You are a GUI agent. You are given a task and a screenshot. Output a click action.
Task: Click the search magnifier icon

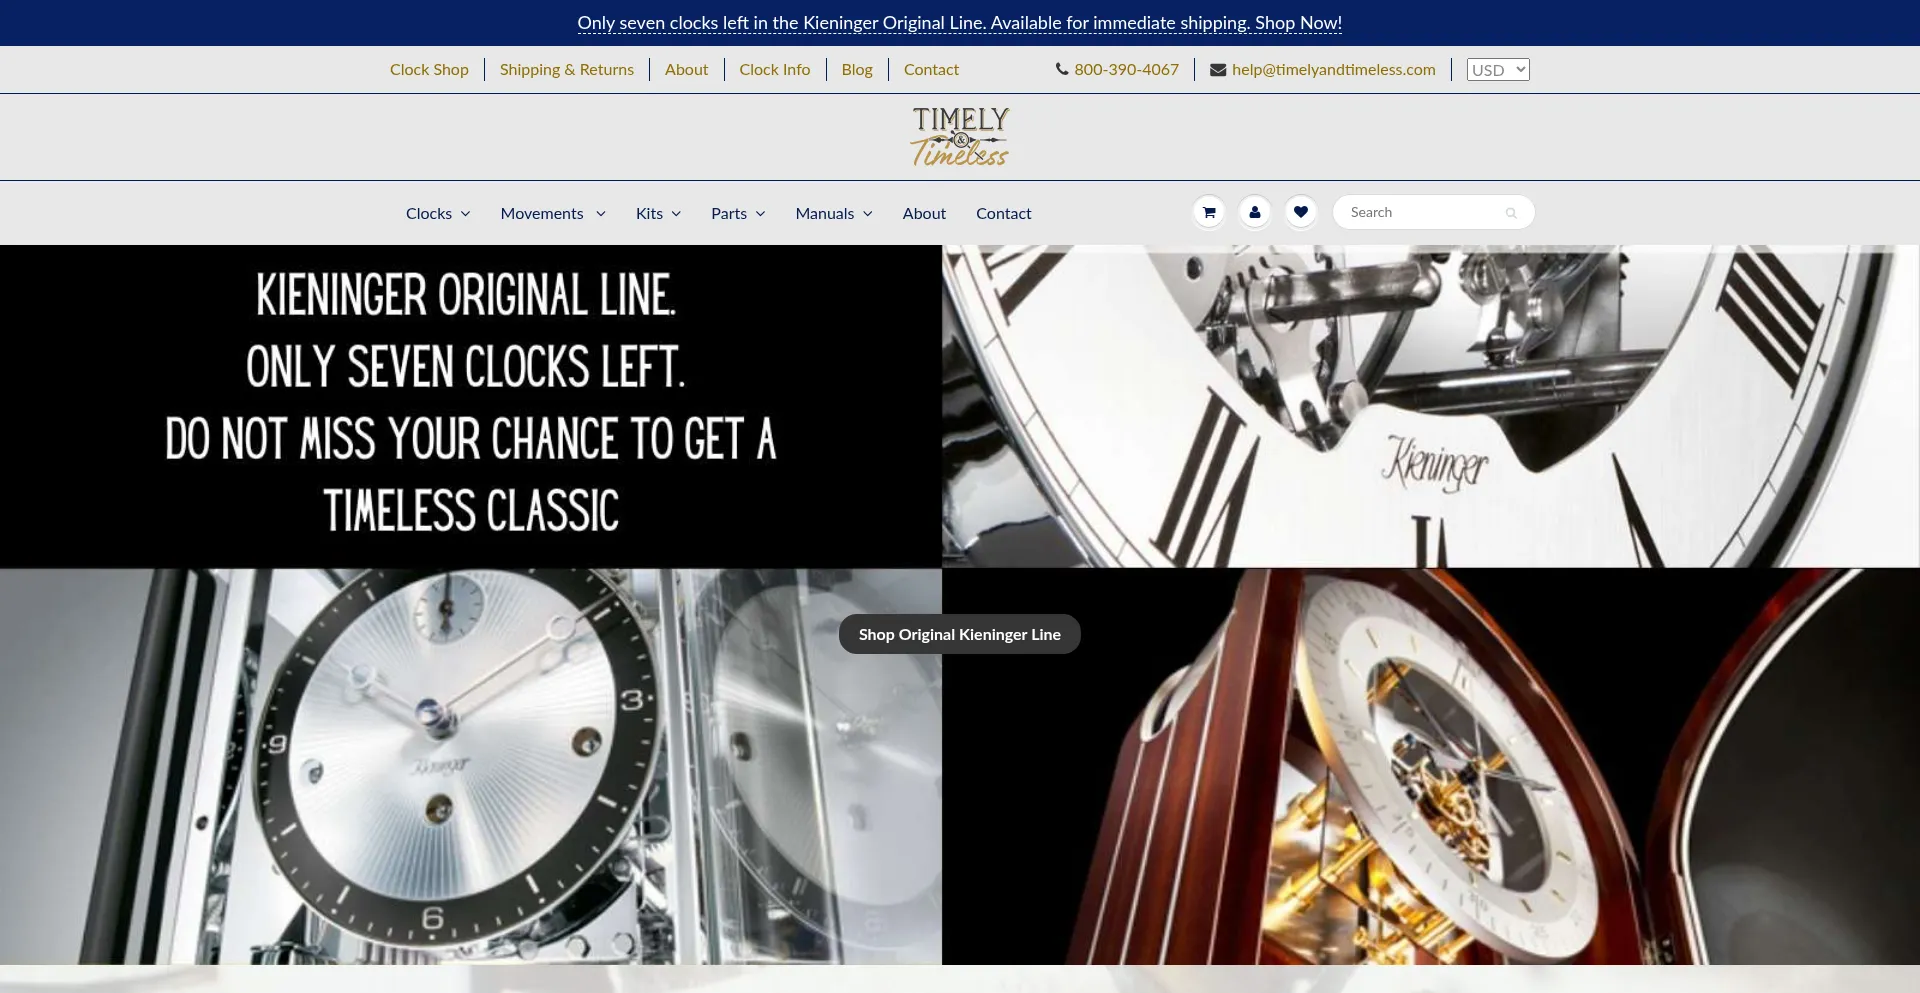coord(1511,213)
